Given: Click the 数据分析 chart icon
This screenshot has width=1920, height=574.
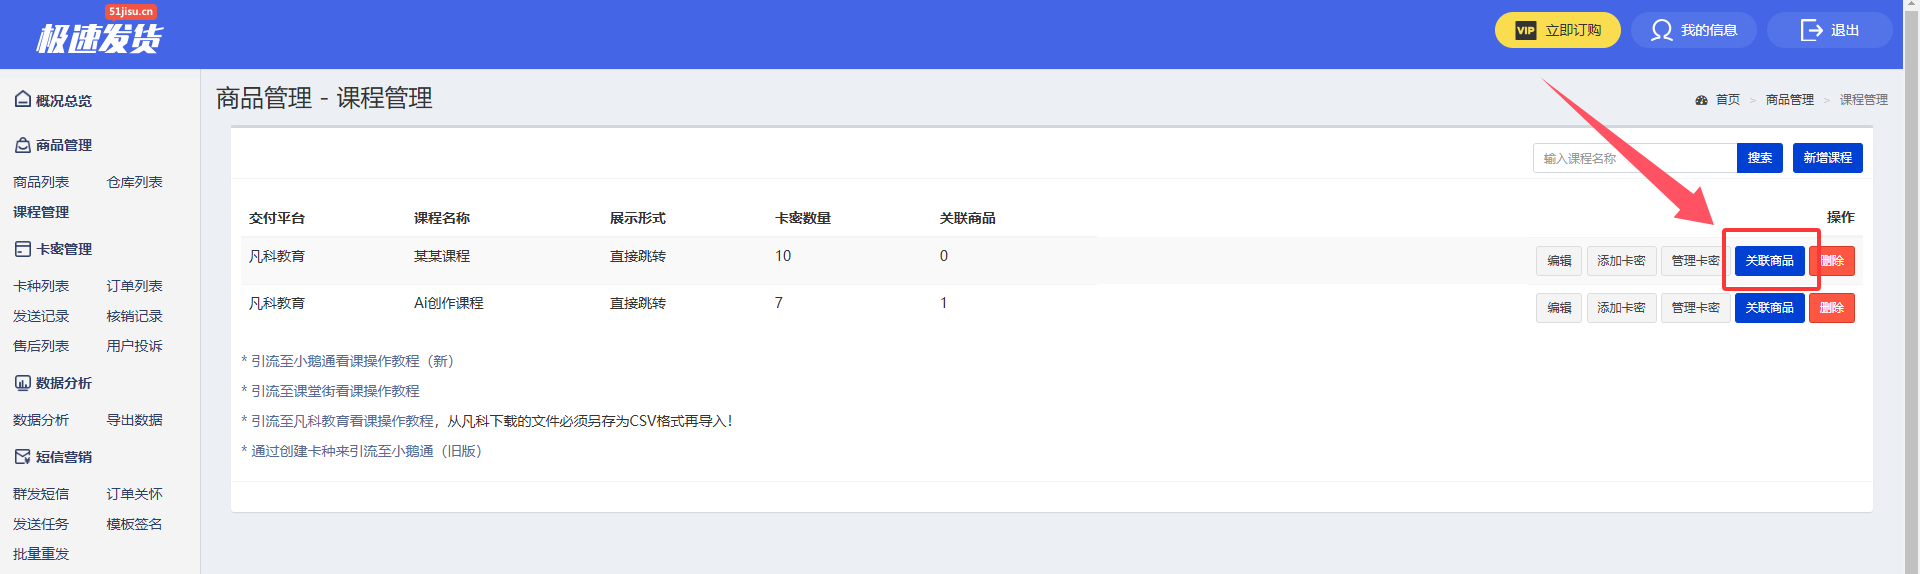Looking at the screenshot, I should point(22,383).
